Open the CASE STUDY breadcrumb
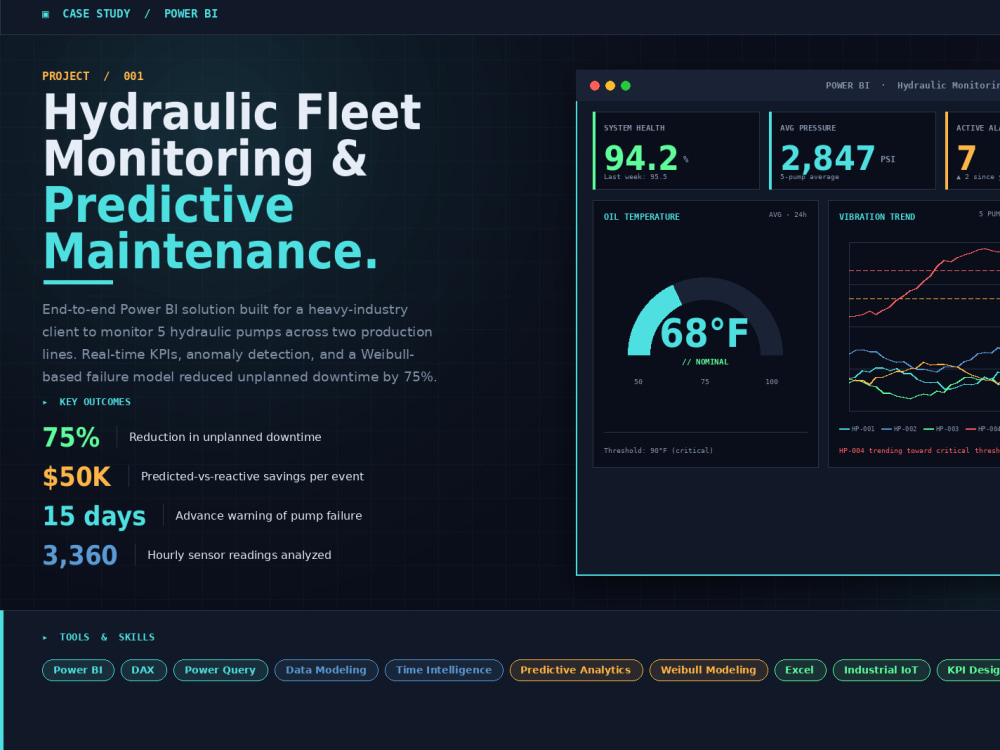 click(x=96, y=13)
